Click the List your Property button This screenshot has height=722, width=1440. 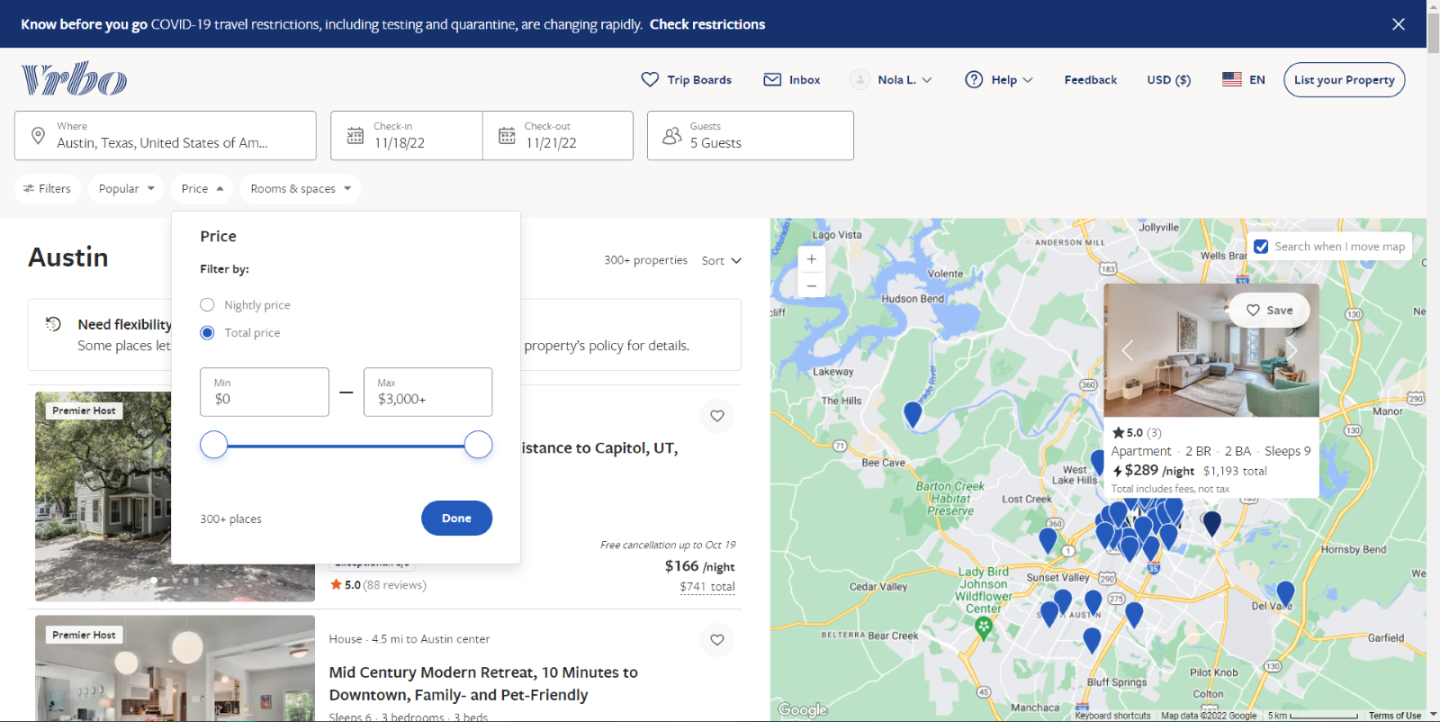point(1343,80)
